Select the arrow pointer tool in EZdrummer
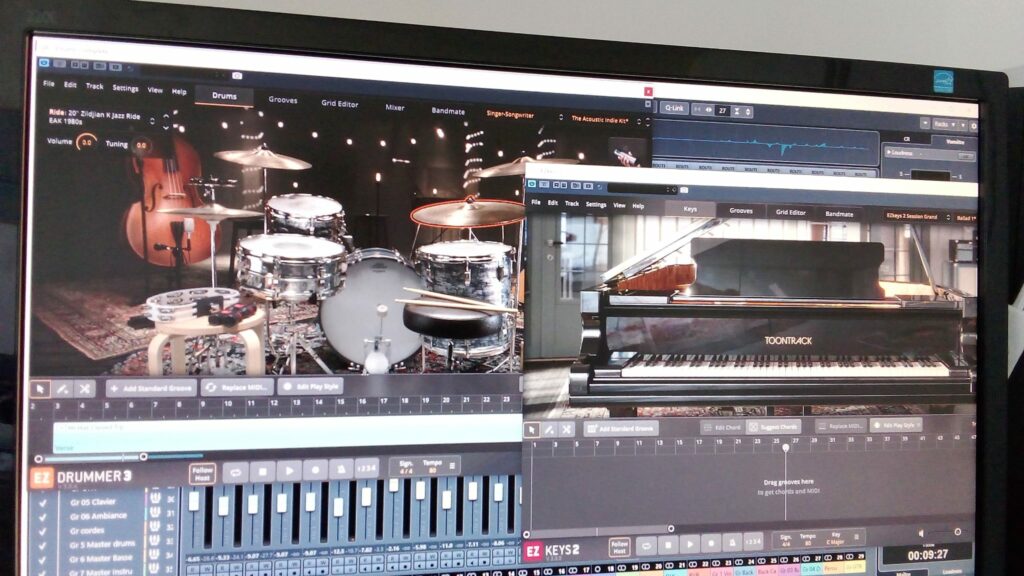This screenshot has width=1024, height=576. 40,389
